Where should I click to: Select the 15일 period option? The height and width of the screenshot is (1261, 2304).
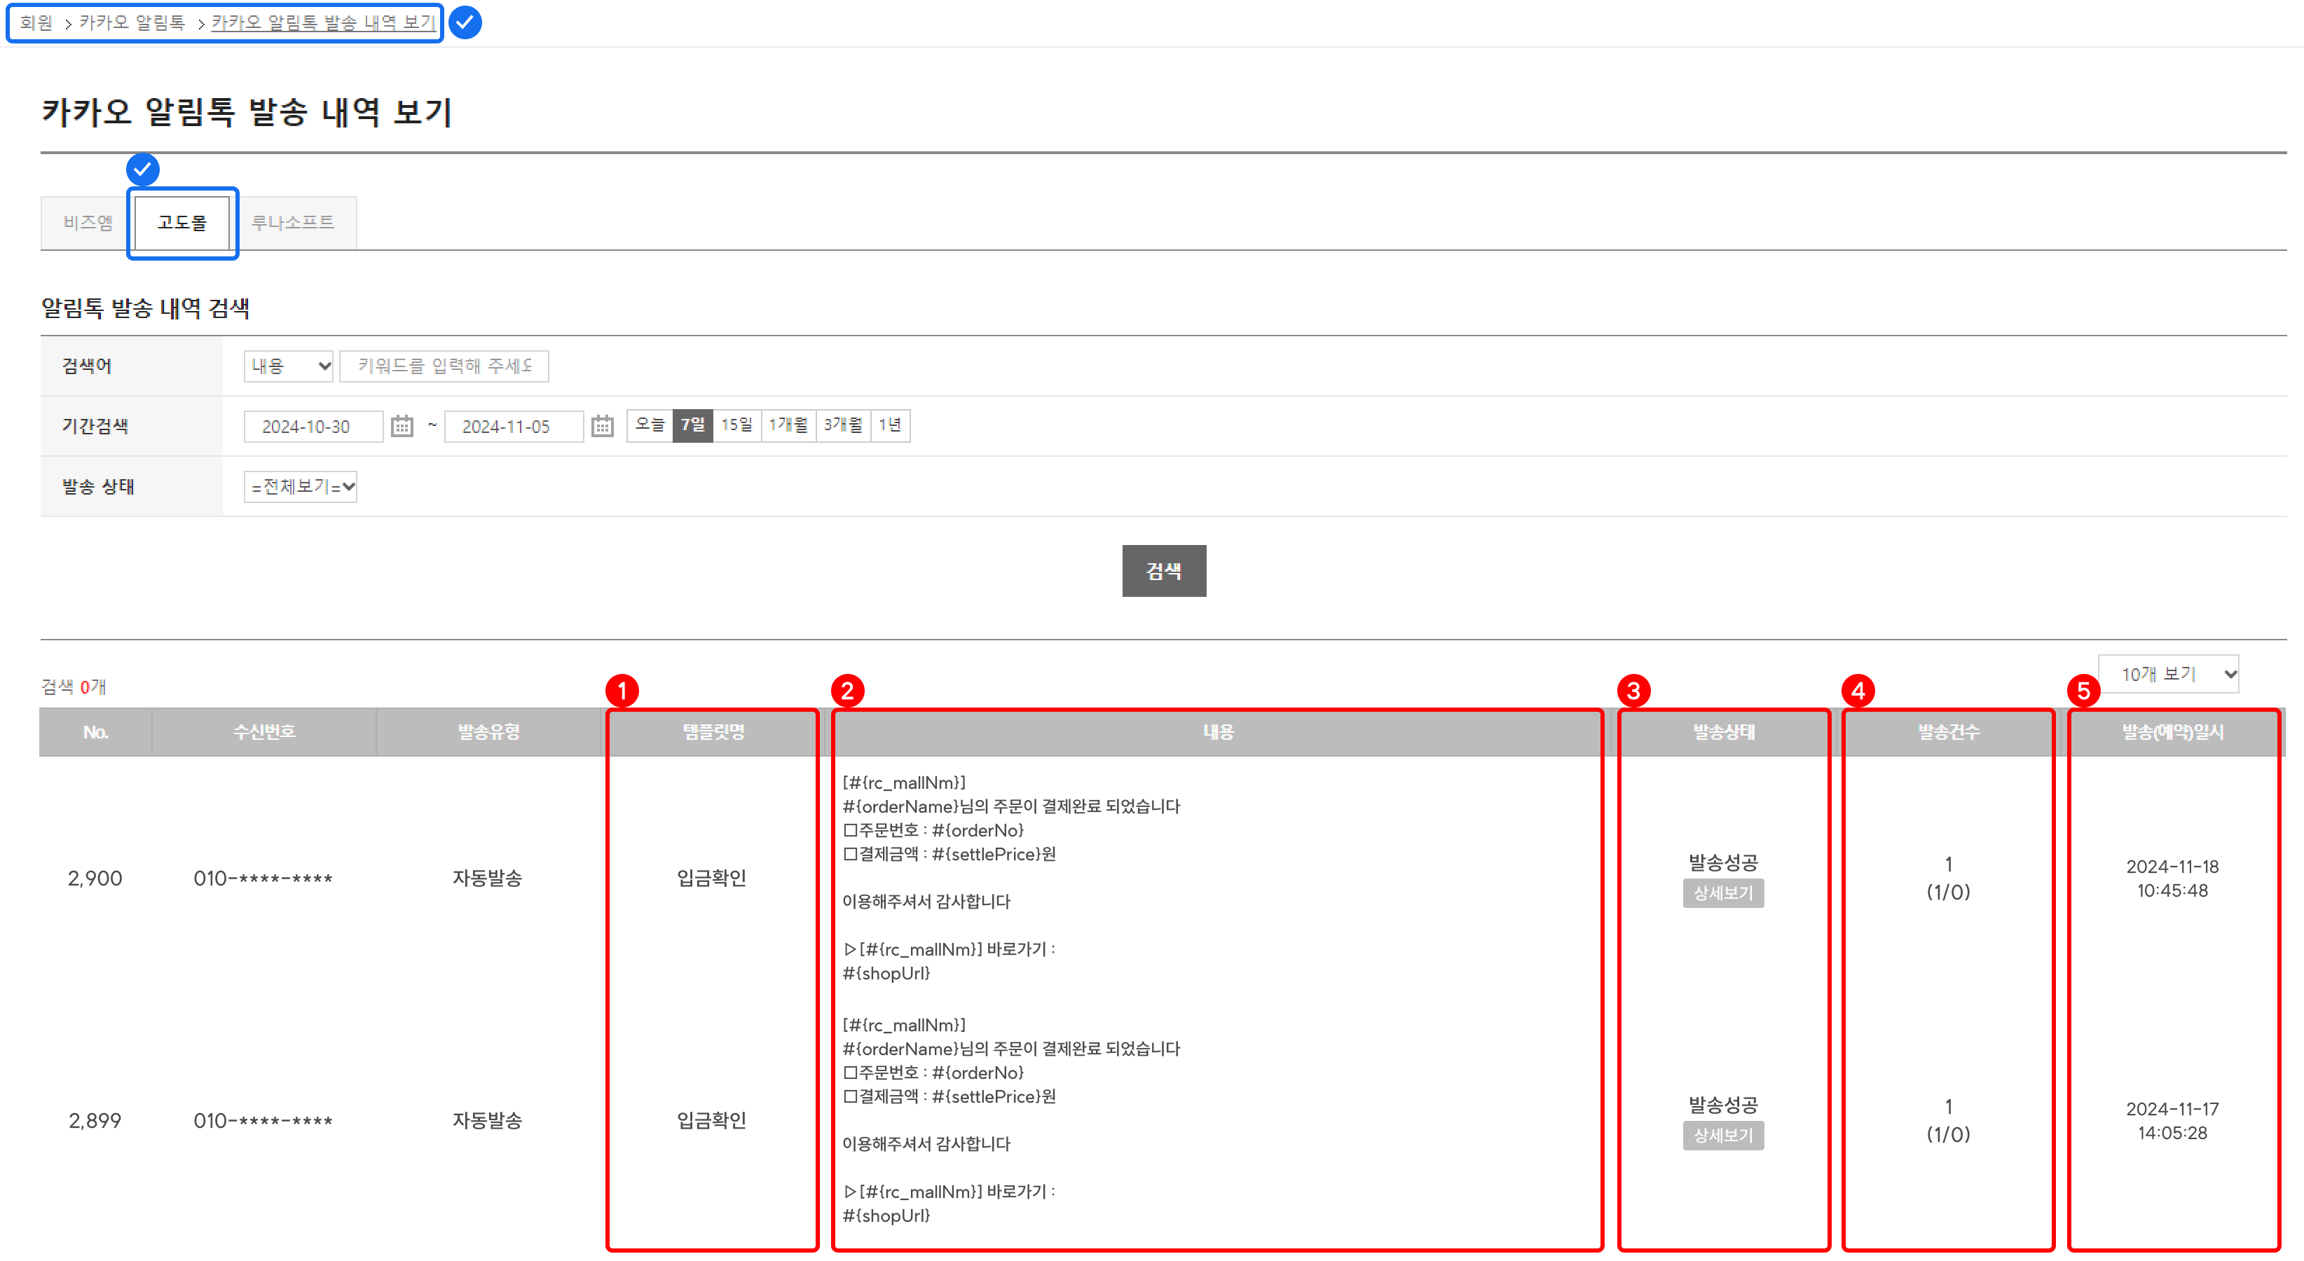pyautogui.click(x=737, y=425)
